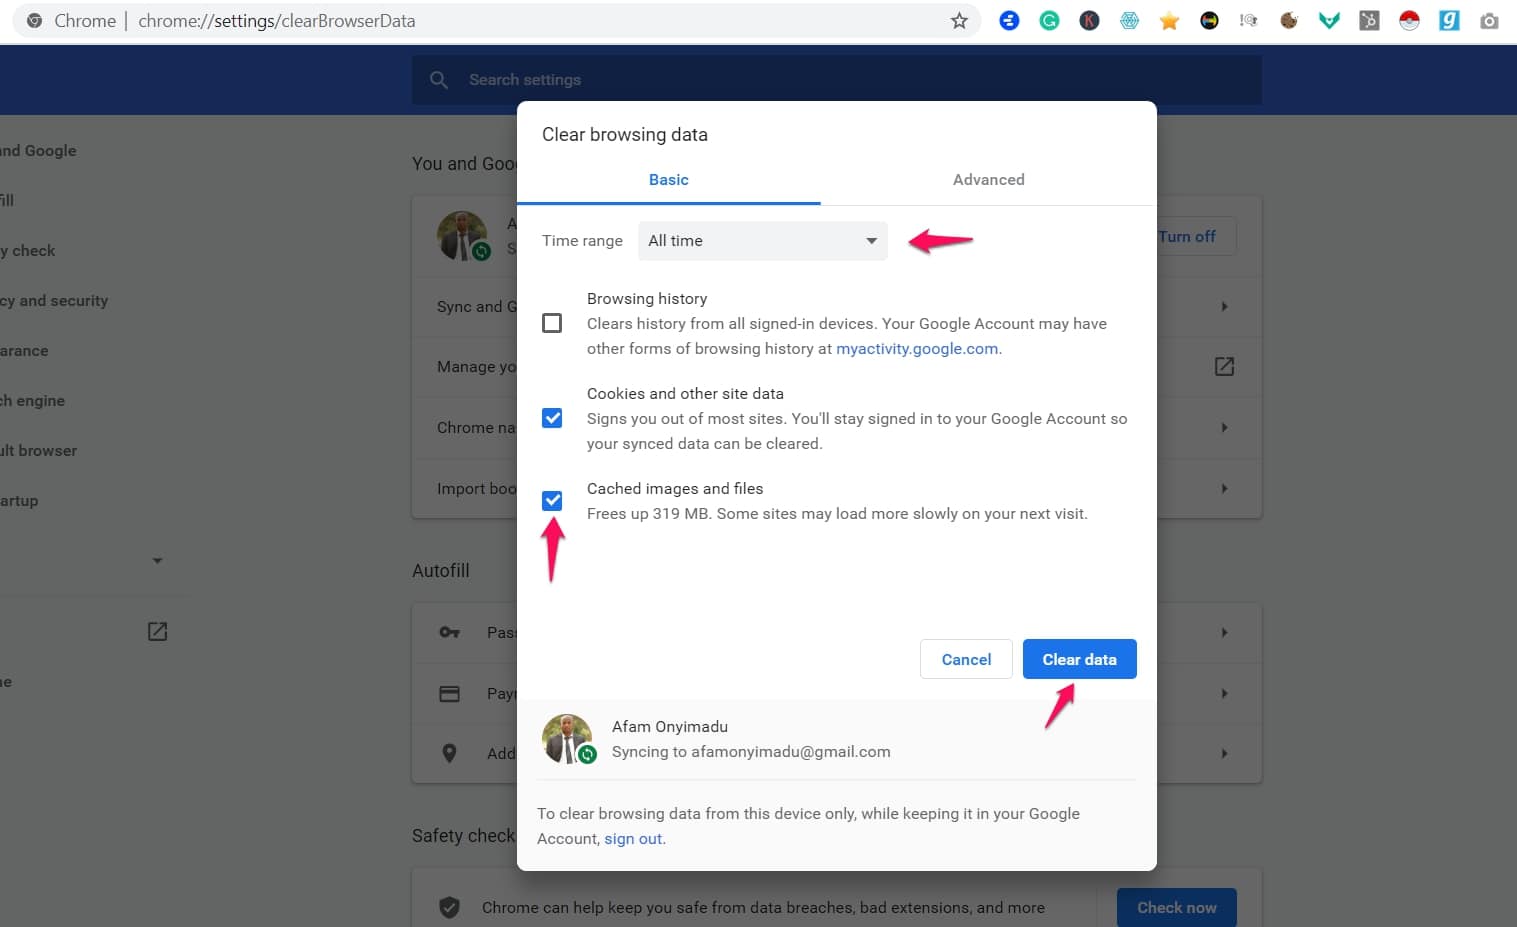Click the Safety check shield icon
Image resolution: width=1517 pixels, height=927 pixels.
450,908
